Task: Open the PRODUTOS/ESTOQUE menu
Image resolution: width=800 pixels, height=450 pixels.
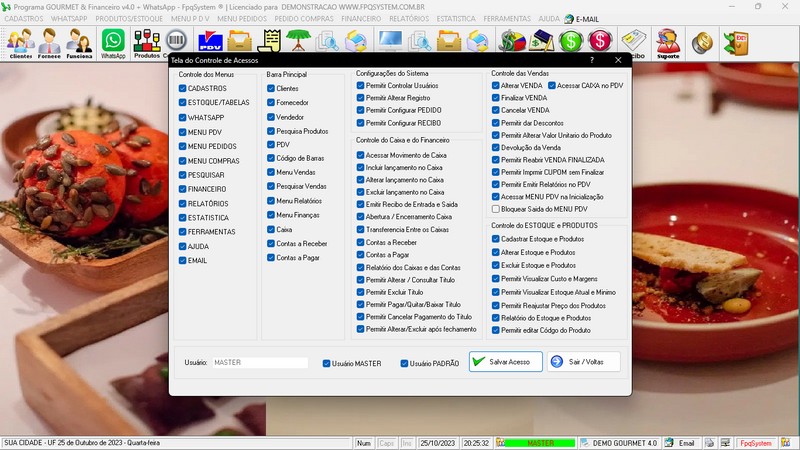Action: [129, 19]
